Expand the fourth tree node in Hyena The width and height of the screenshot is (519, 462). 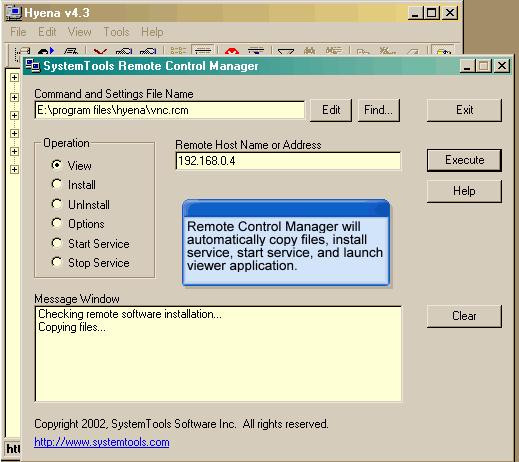click(14, 134)
